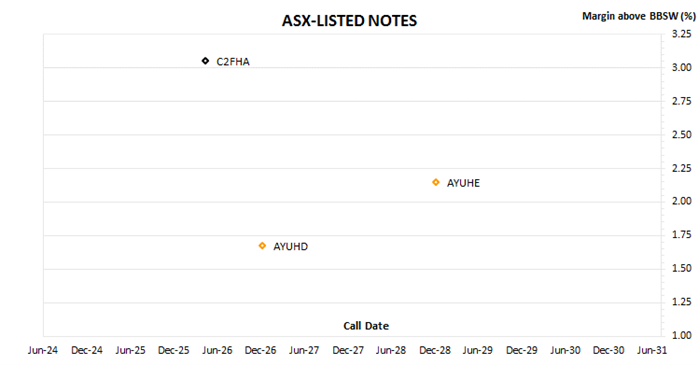
Task: Click the ASX-LISTED NOTES chart title
Action: pos(349,21)
